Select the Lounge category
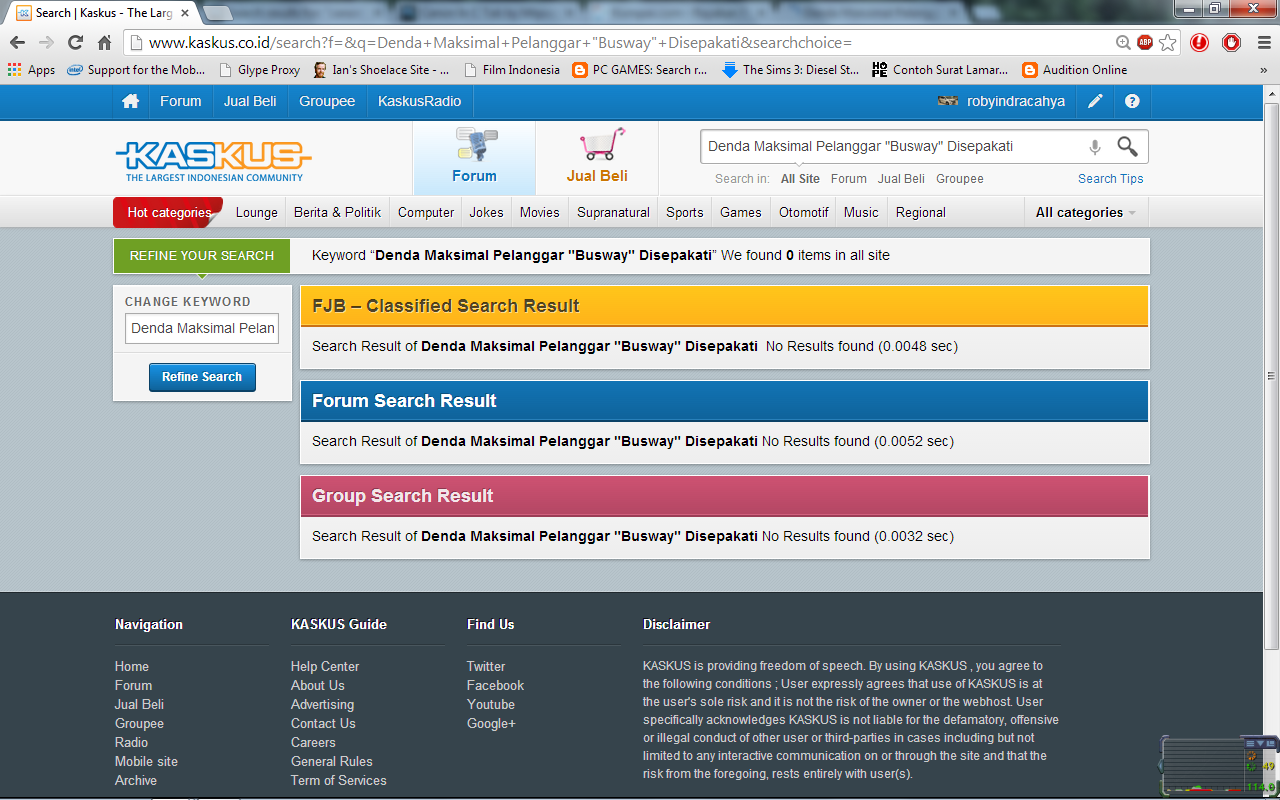The image size is (1280, 800). pyautogui.click(x=257, y=212)
